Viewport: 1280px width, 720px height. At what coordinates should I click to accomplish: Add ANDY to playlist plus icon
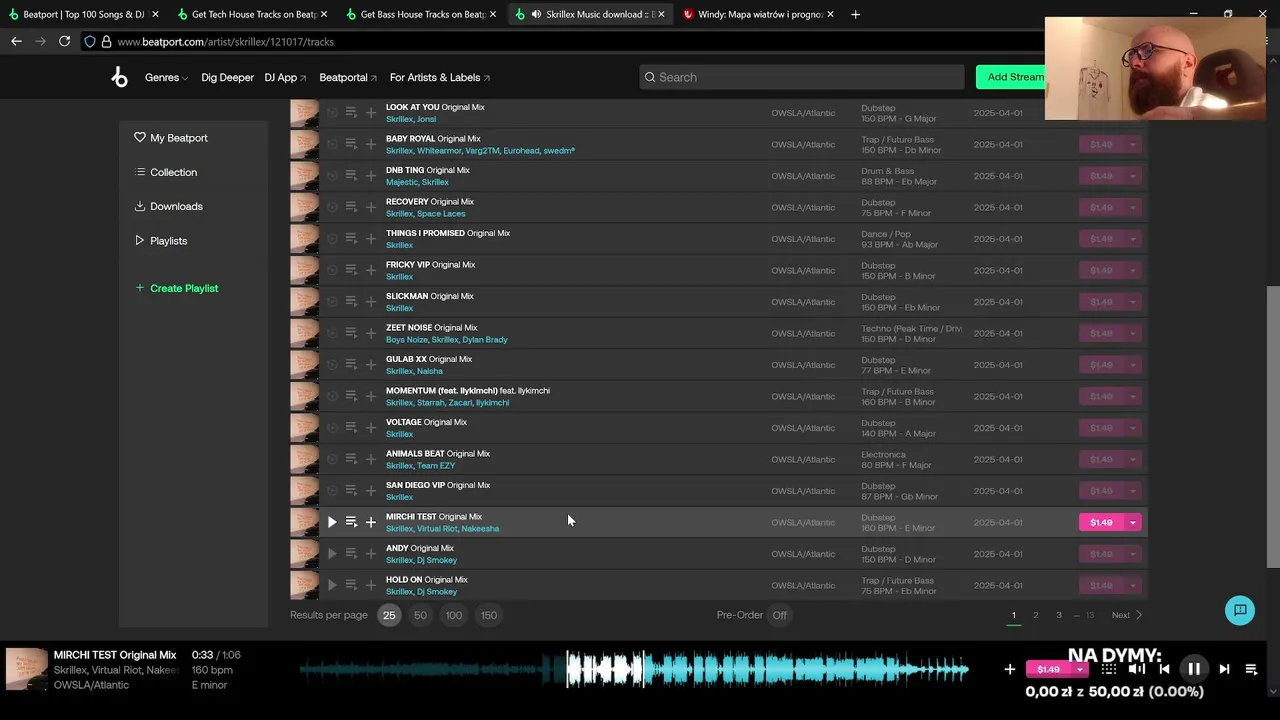[370, 553]
